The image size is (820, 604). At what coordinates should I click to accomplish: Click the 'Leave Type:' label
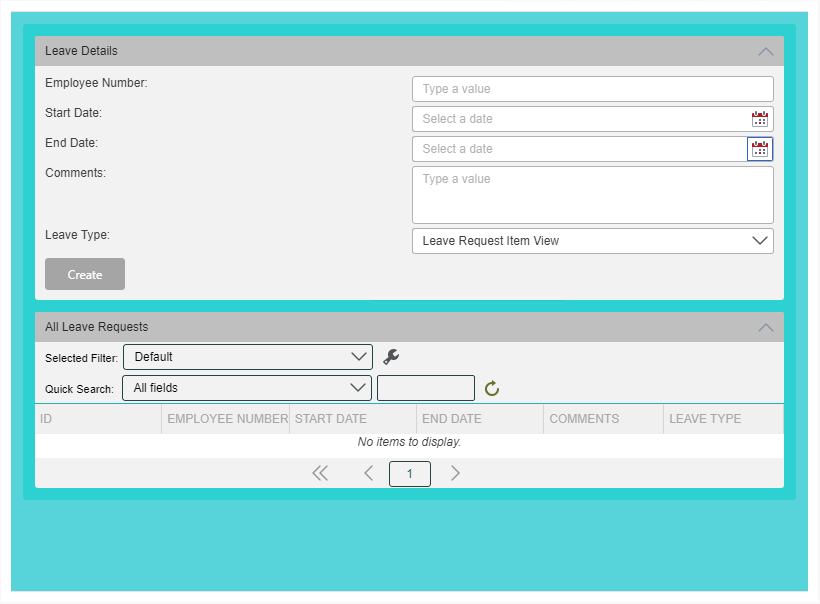[x=77, y=235]
